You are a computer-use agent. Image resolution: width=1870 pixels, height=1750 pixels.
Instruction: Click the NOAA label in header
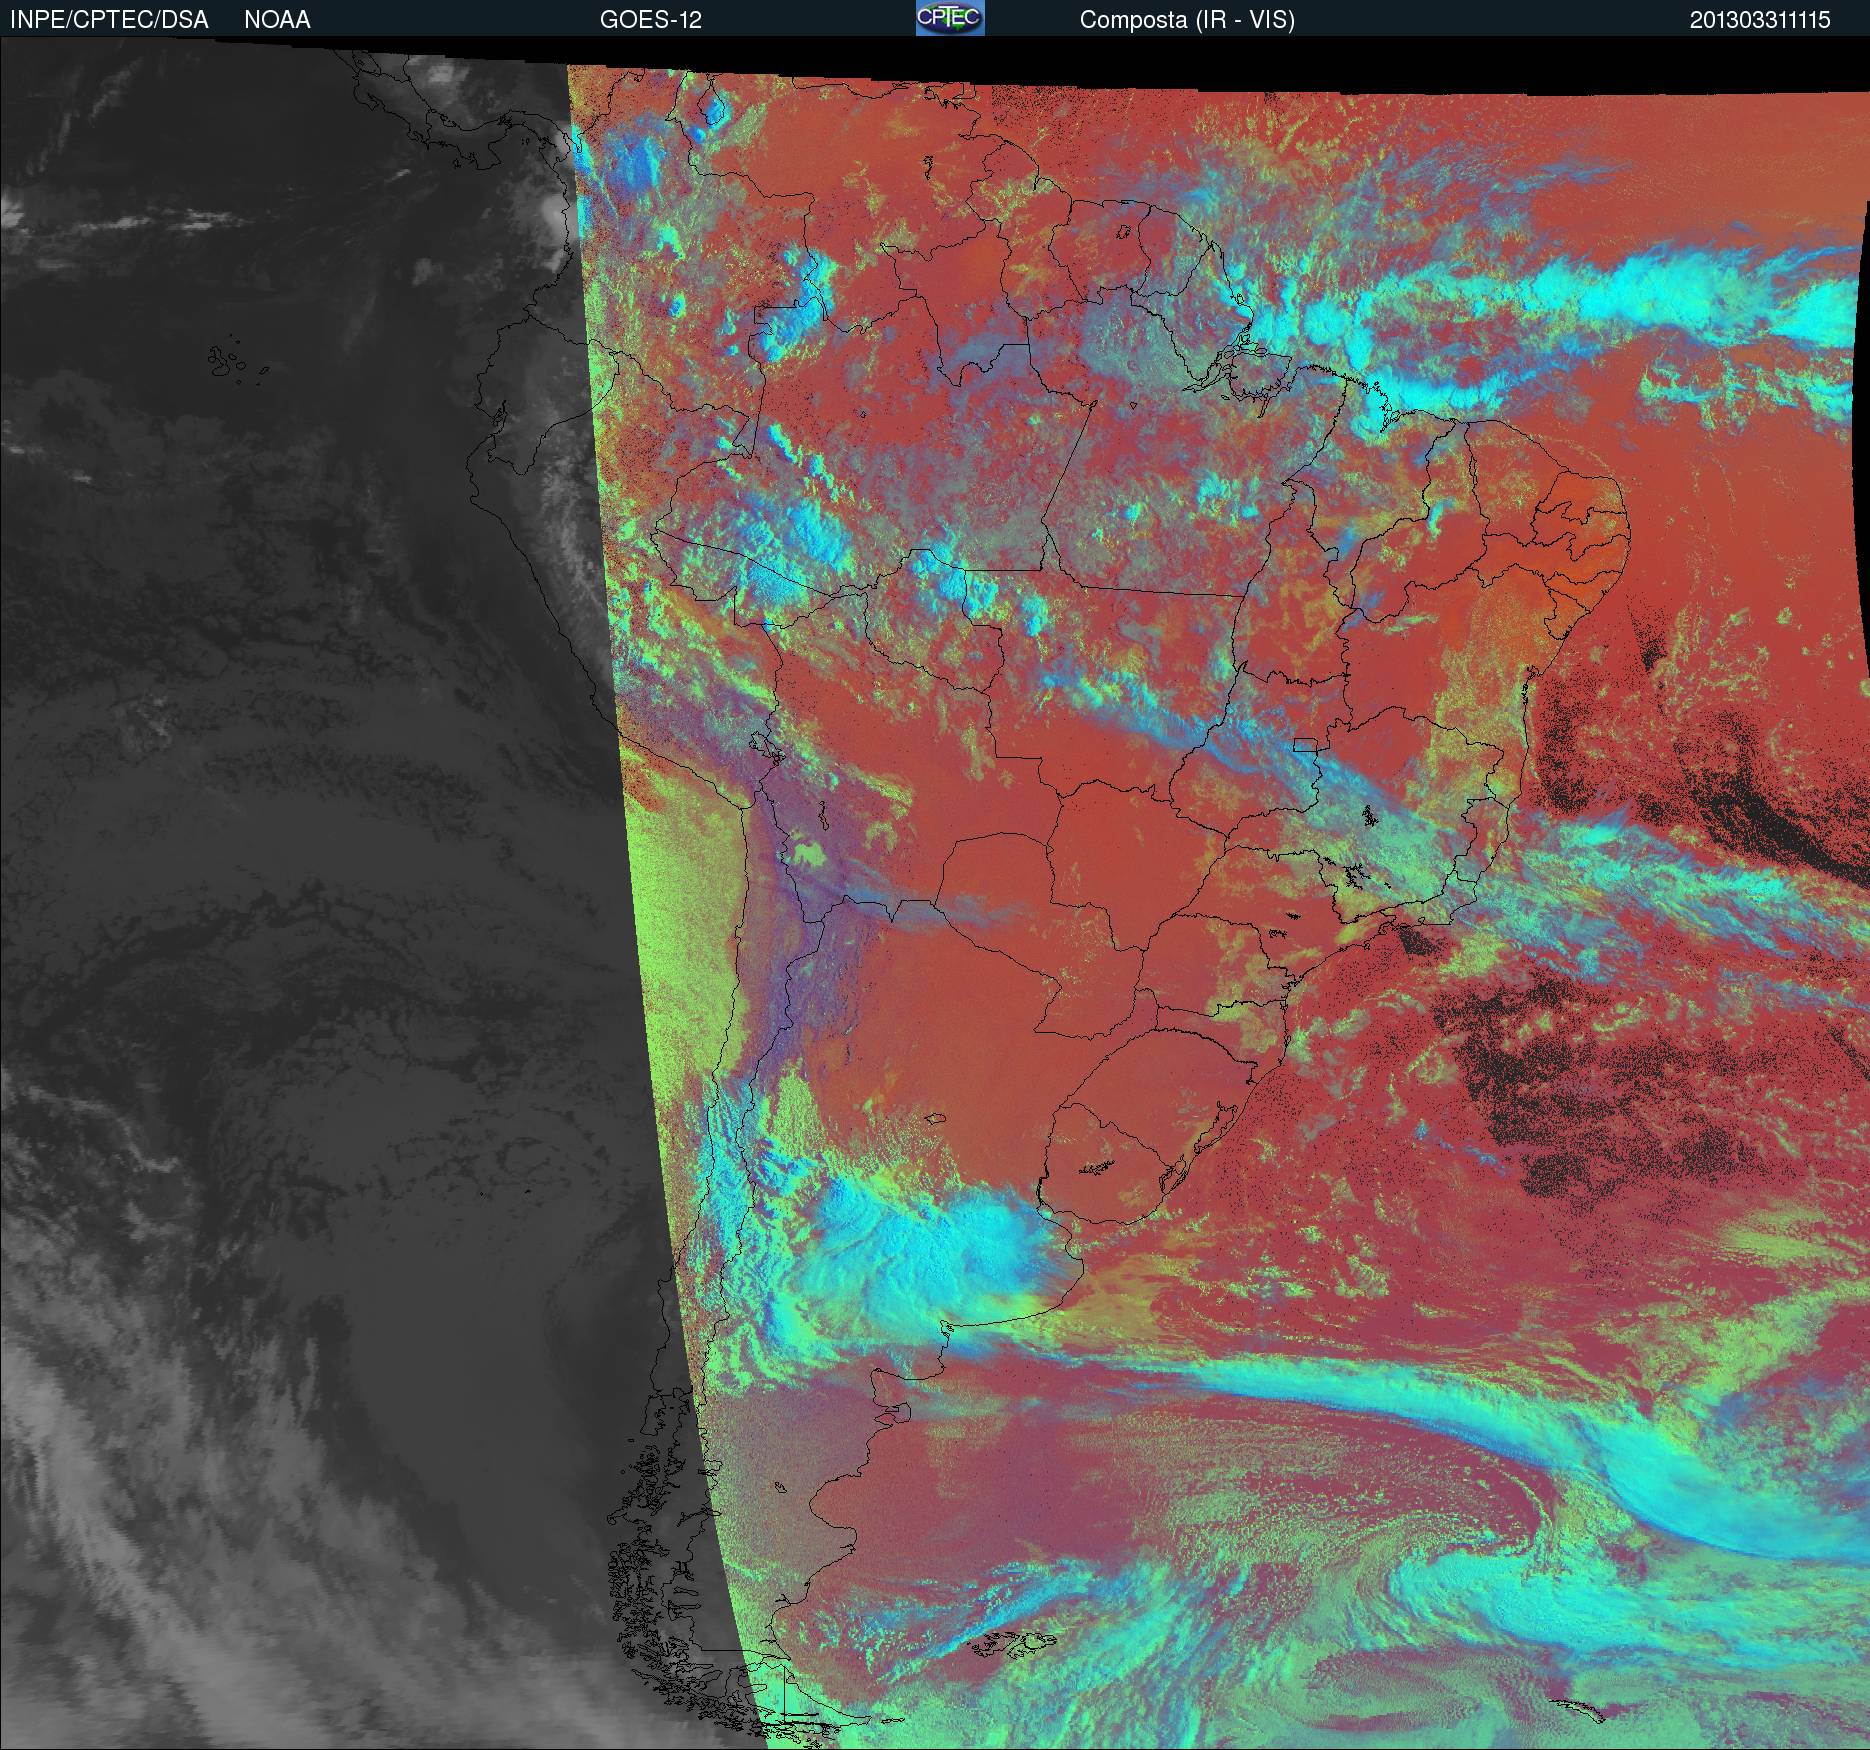click(277, 20)
